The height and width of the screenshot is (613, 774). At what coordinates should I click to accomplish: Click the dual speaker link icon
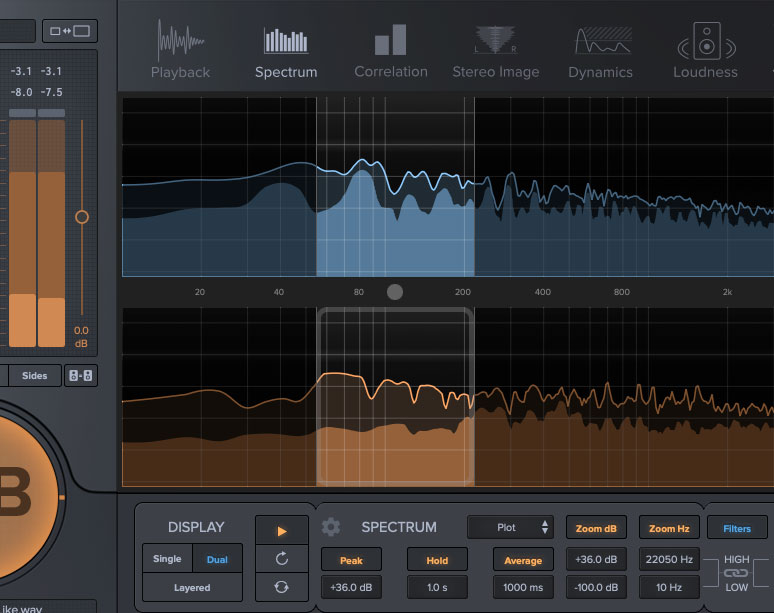80,376
